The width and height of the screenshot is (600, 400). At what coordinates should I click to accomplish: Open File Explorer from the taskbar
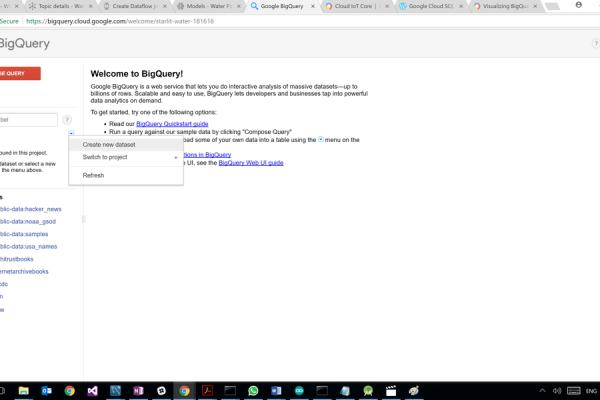(x=24, y=391)
